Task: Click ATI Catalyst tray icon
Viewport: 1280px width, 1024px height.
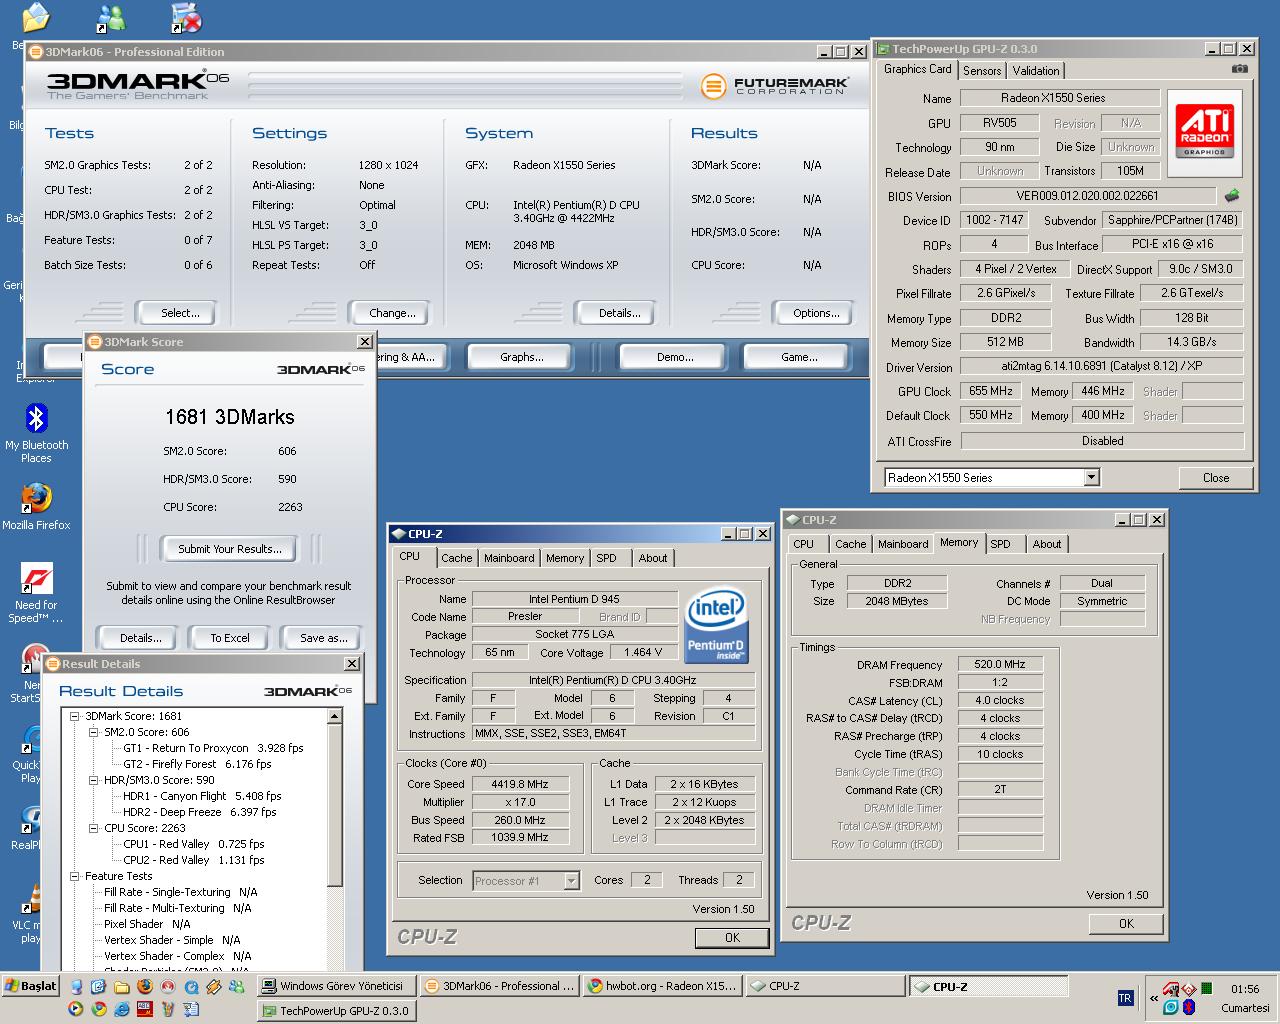Action: pyautogui.click(x=1170, y=989)
